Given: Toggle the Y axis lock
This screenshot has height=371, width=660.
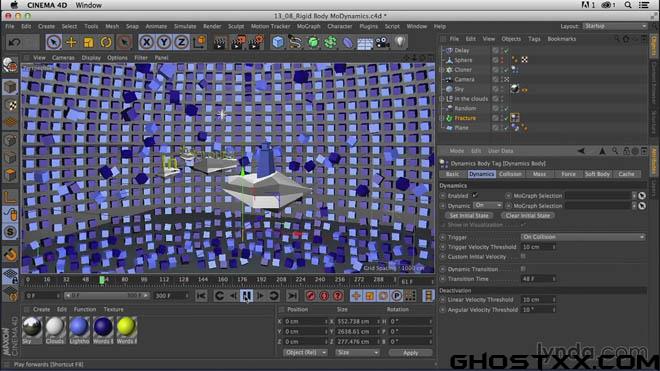Looking at the screenshot, I should tap(164, 42).
